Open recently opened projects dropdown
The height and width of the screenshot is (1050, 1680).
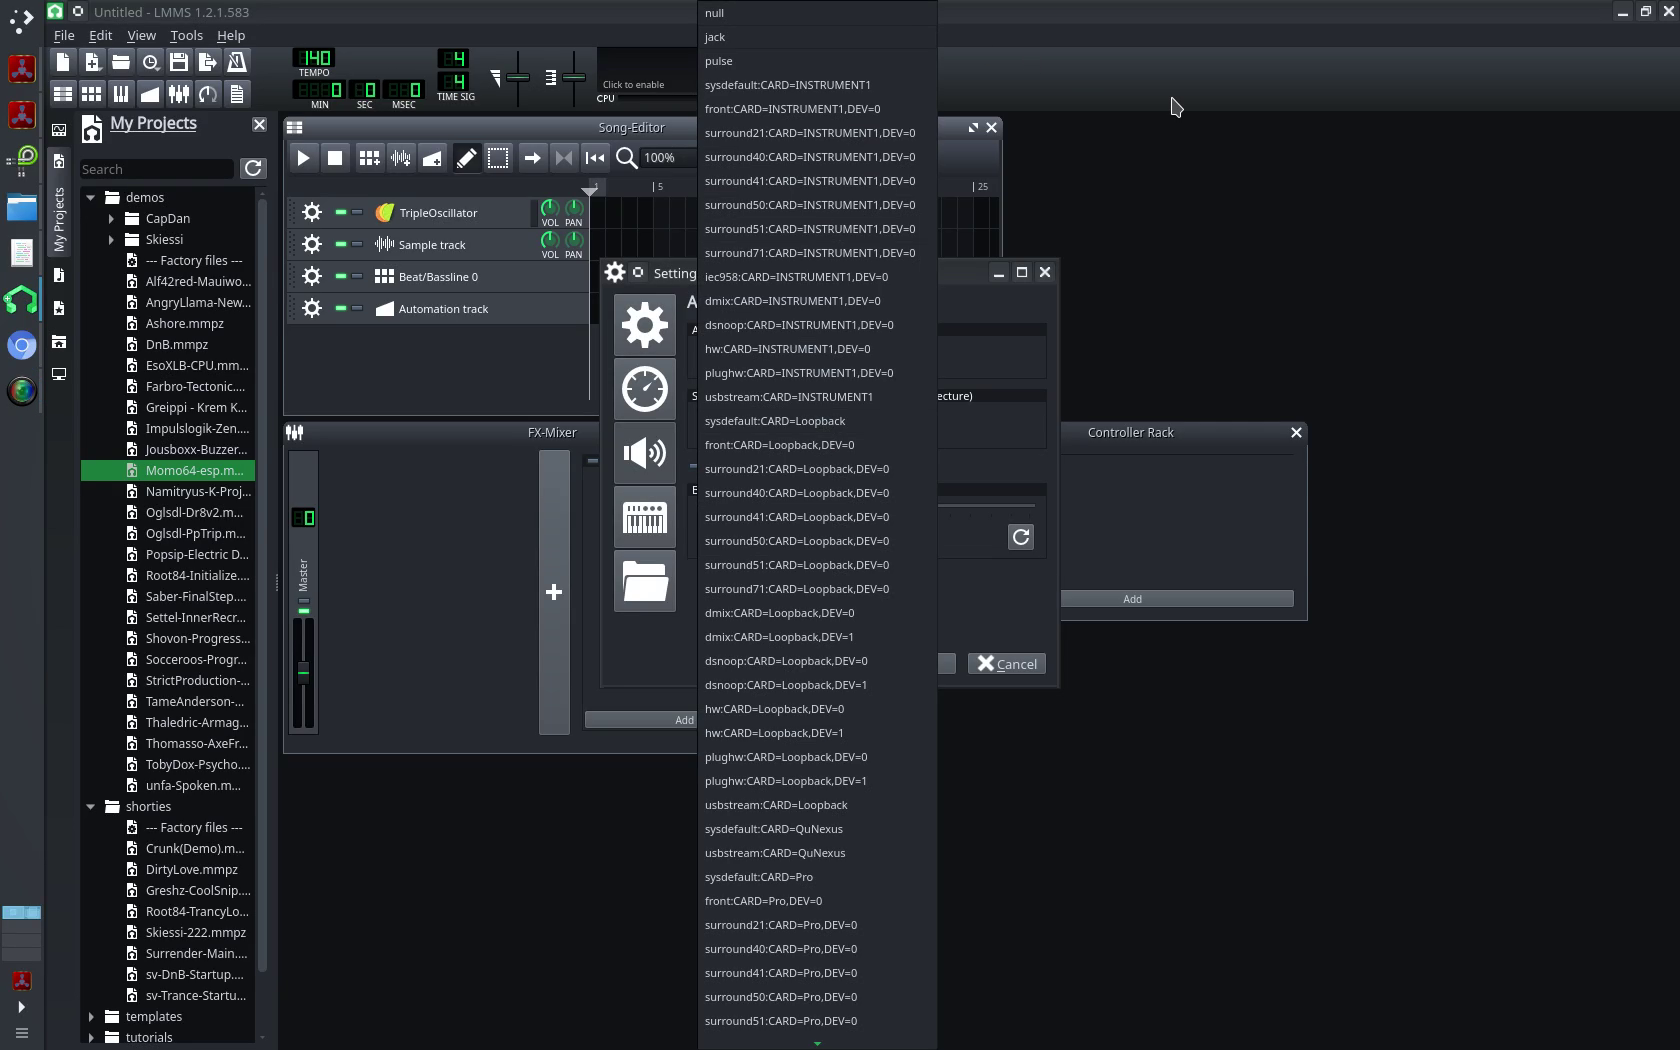pyautogui.click(x=150, y=62)
